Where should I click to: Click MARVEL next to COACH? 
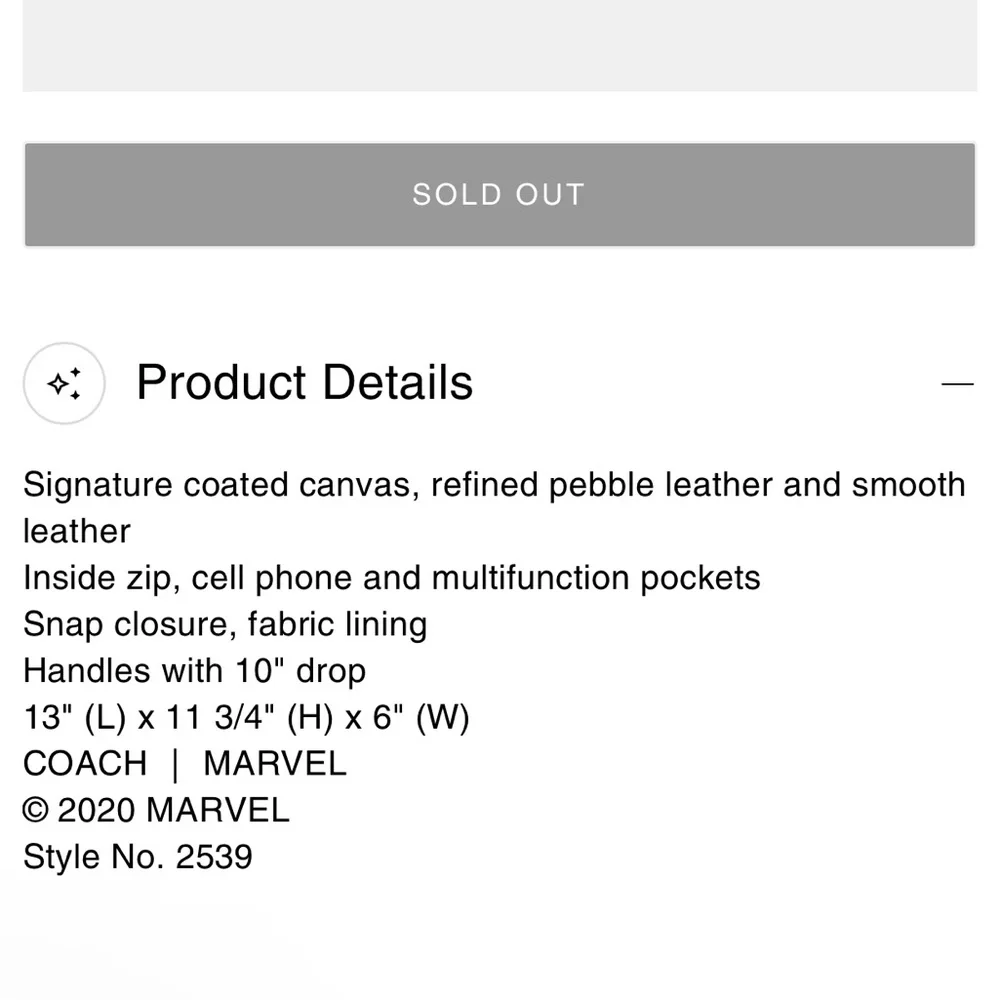[x=274, y=764]
